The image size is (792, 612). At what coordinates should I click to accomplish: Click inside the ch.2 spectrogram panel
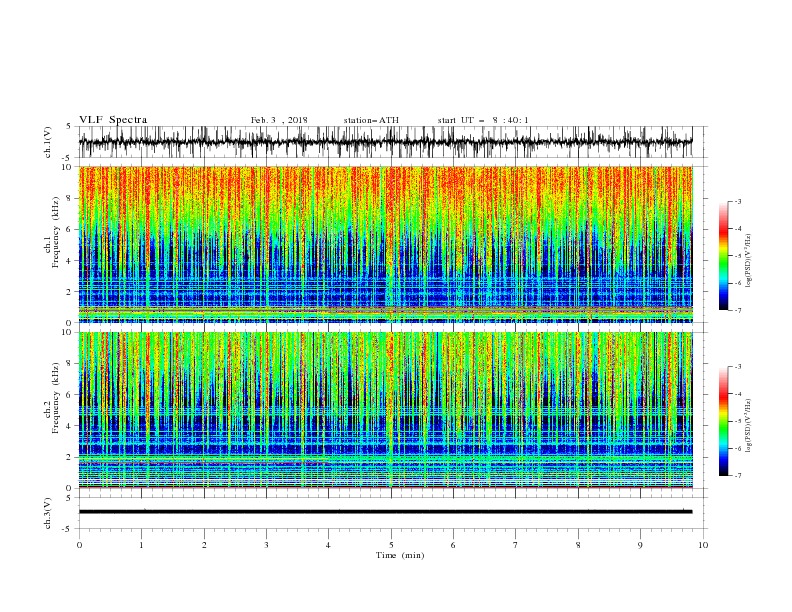coord(385,410)
